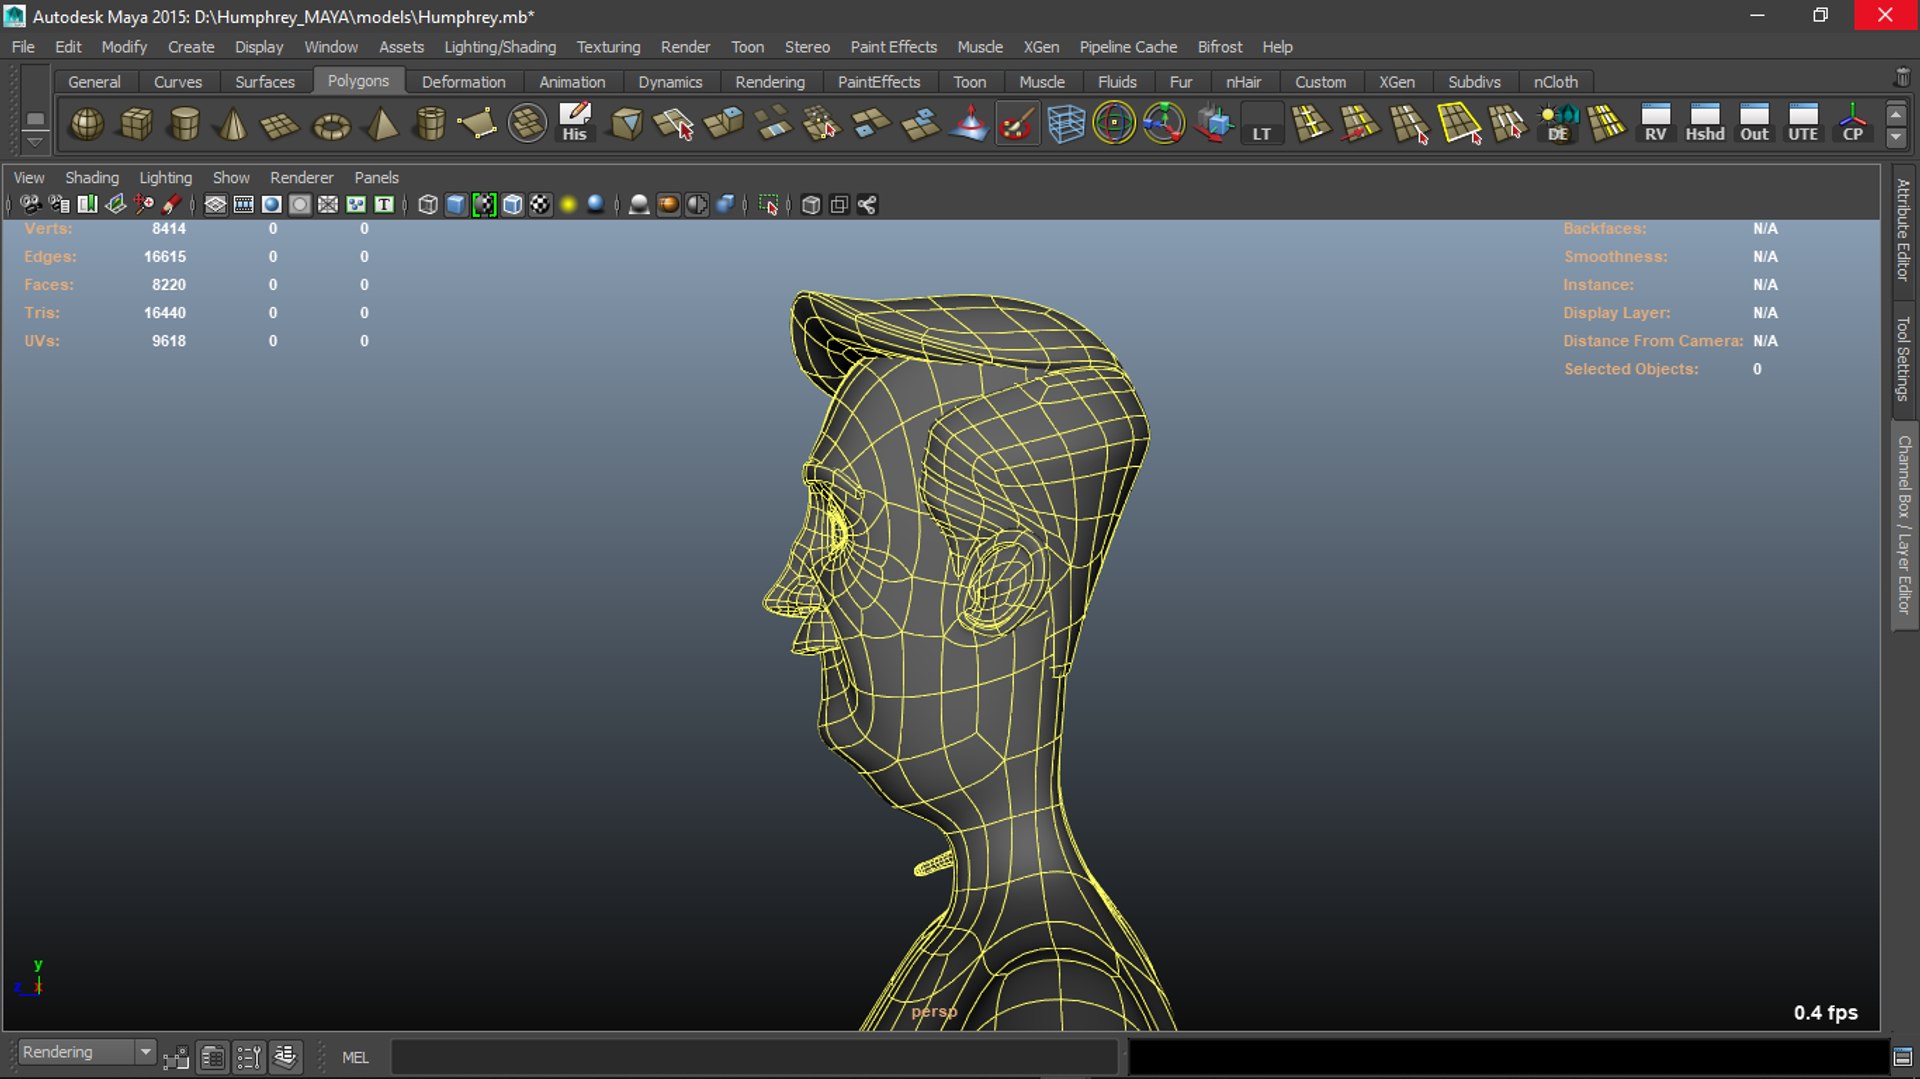Toggle the film gate display
Screen dimensions: 1920x1079
click(x=243, y=205)
